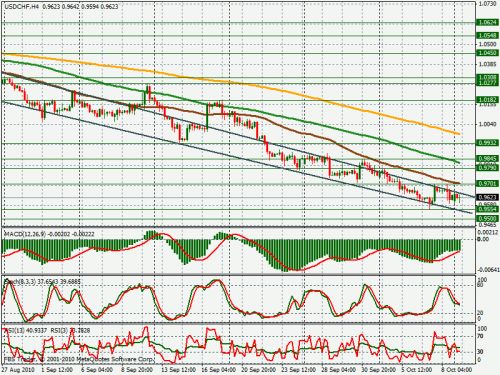Select the 0.9845 green price level label
Viewport: 500px width, 375px height.
click(487, 159)
